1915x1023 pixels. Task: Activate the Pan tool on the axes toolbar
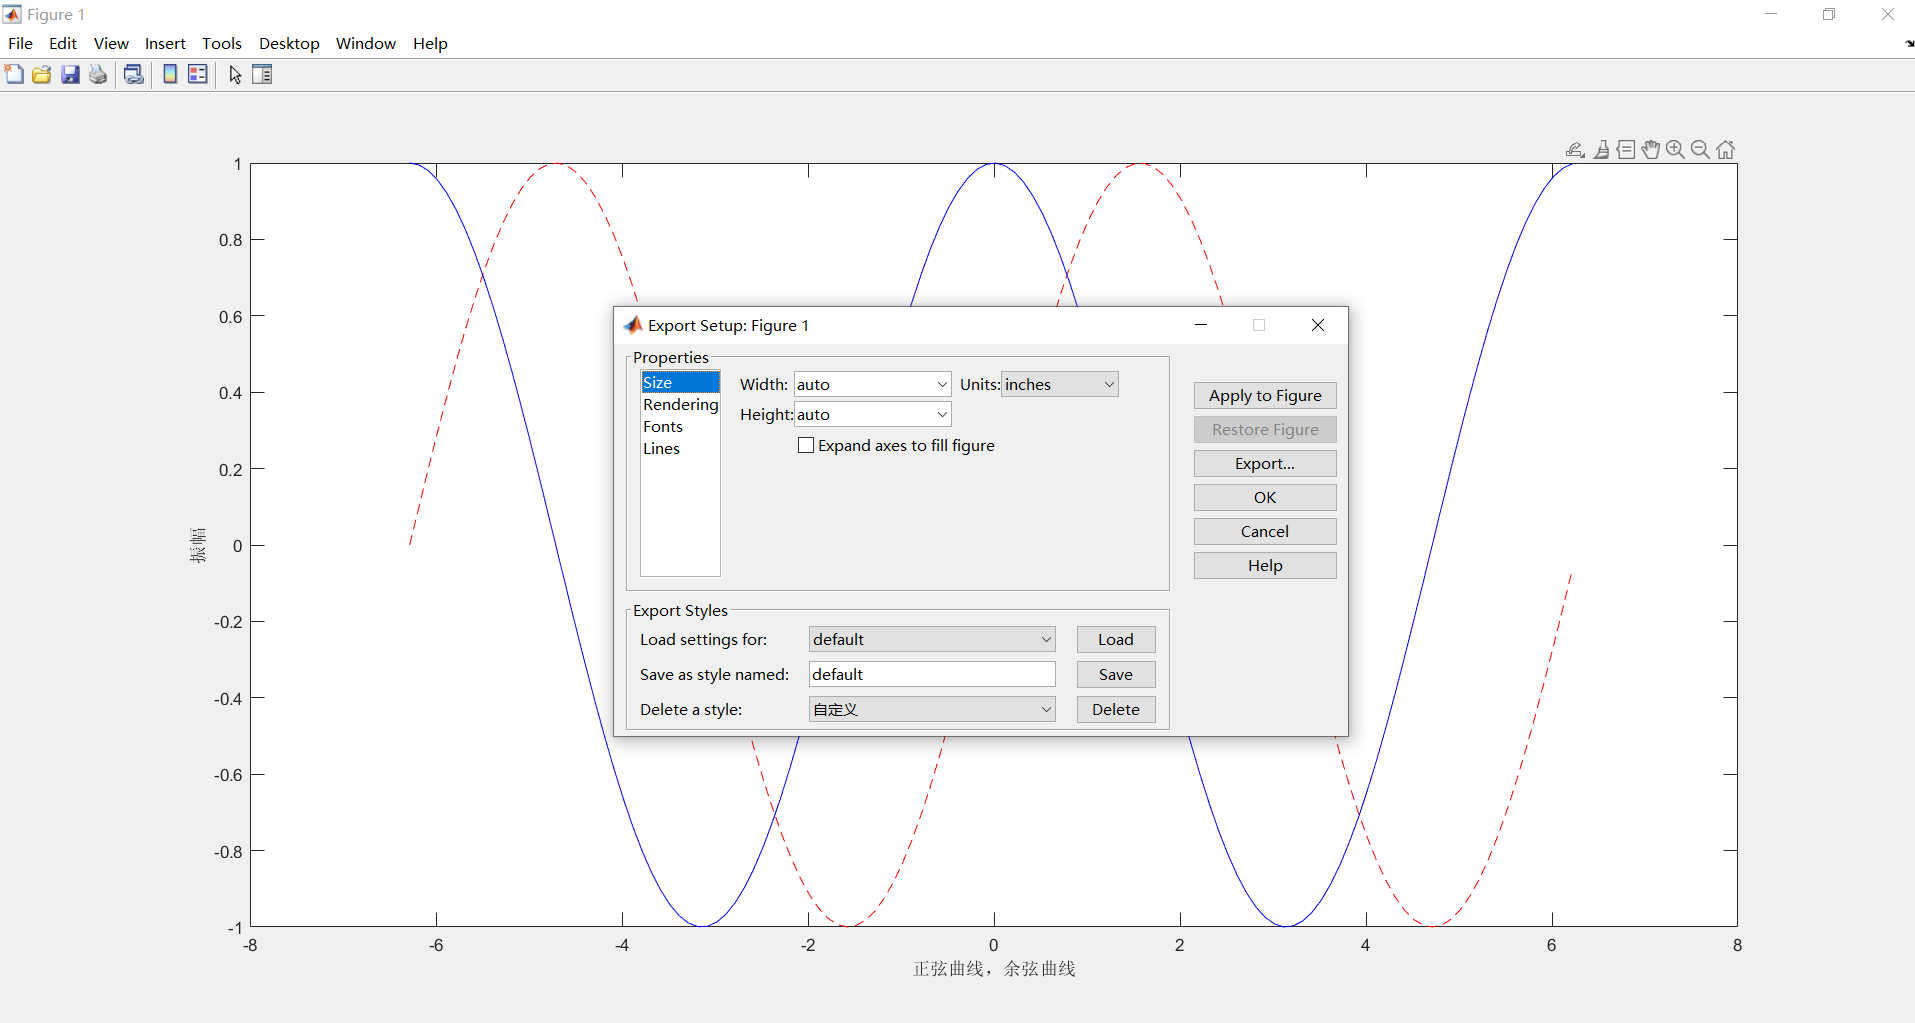(1652, 149)
